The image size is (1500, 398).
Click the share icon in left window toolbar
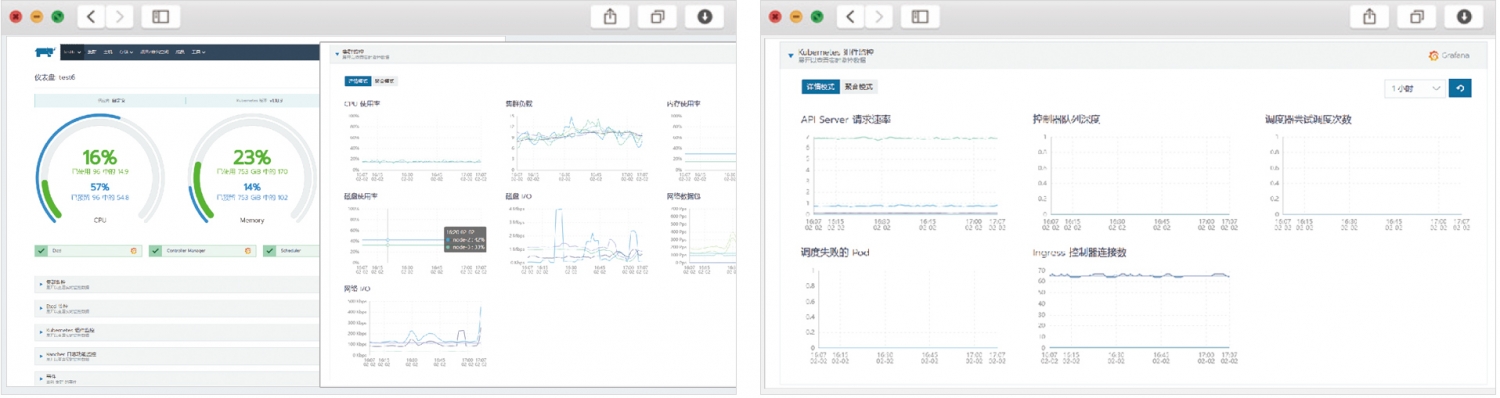[609, 17]
